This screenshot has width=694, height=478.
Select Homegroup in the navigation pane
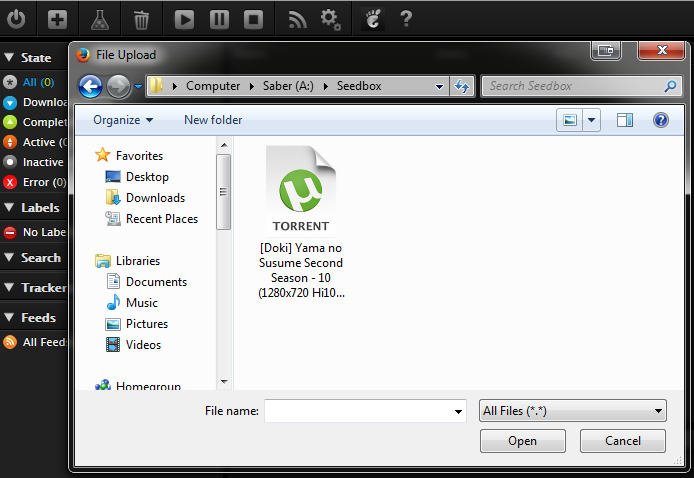138,385
